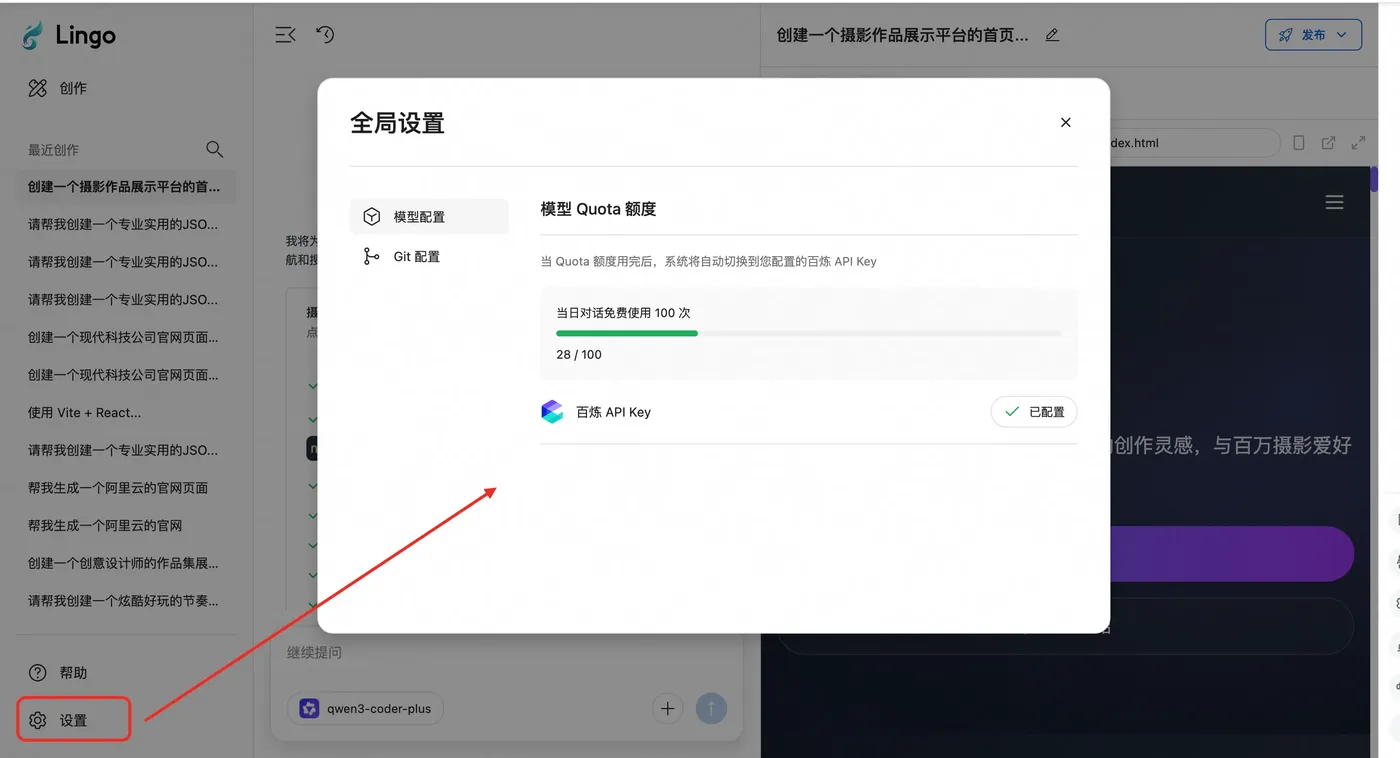Image resolution: width=1400 pixels, height=758 pixels.
Task: Open 设置 in the sidebar
Action: (x=73, y=720)
